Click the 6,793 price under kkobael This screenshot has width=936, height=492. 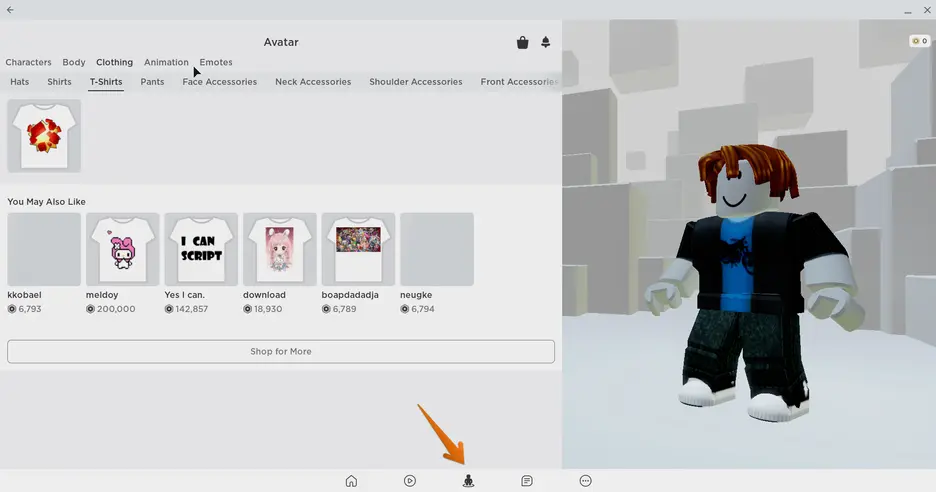point(24,309)
